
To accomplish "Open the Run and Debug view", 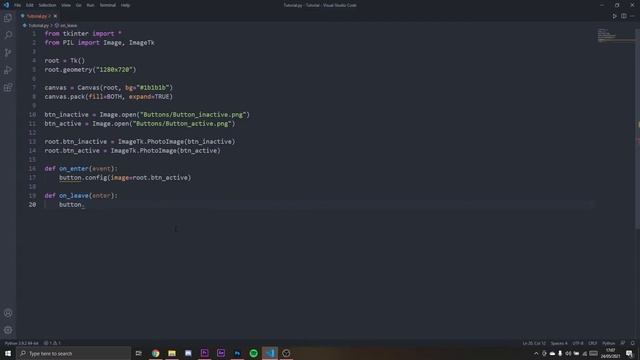I will pos(8,70).
